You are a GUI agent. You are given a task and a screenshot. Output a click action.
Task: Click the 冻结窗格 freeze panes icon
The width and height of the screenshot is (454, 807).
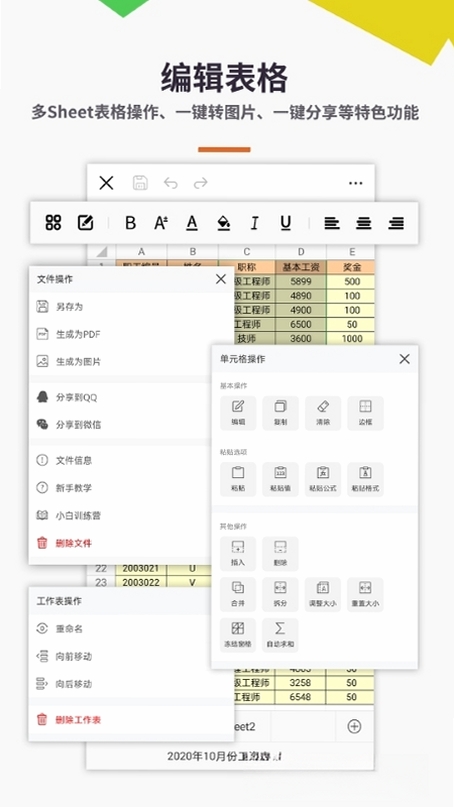tap(238, 635)
